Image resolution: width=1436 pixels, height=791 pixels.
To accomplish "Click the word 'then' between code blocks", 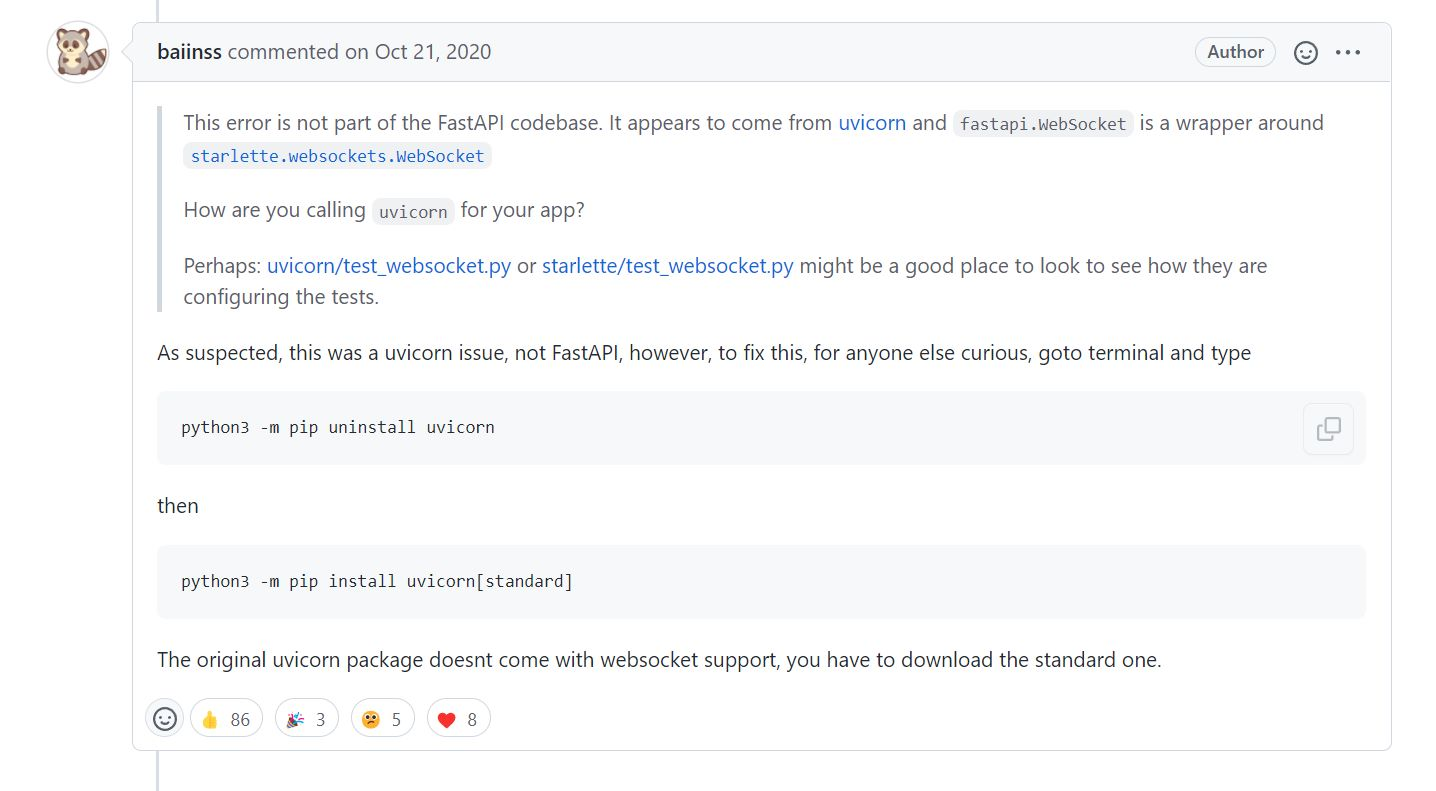I will coord(178,506).
